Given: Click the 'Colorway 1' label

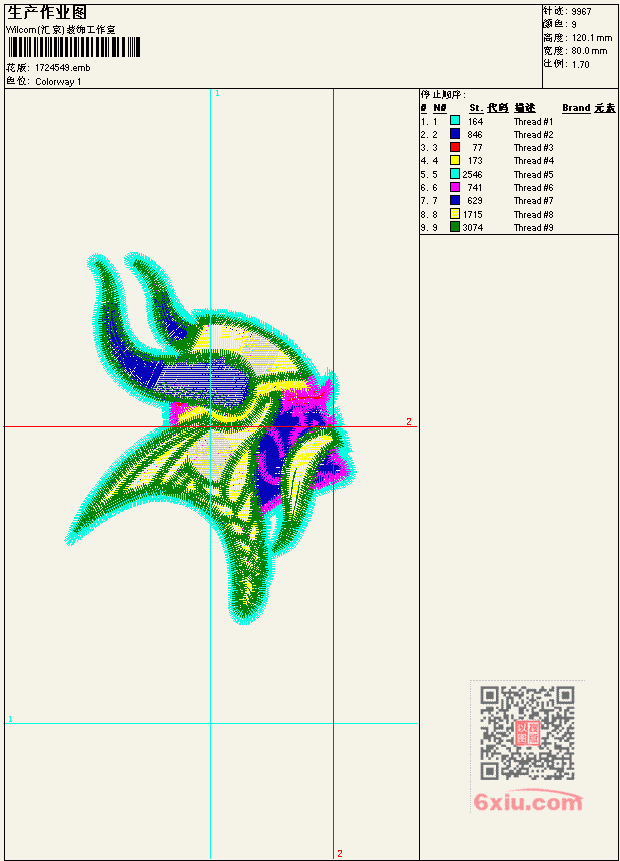Looking at the screenshot, I should pyautogui.click(x=58, y=82).
